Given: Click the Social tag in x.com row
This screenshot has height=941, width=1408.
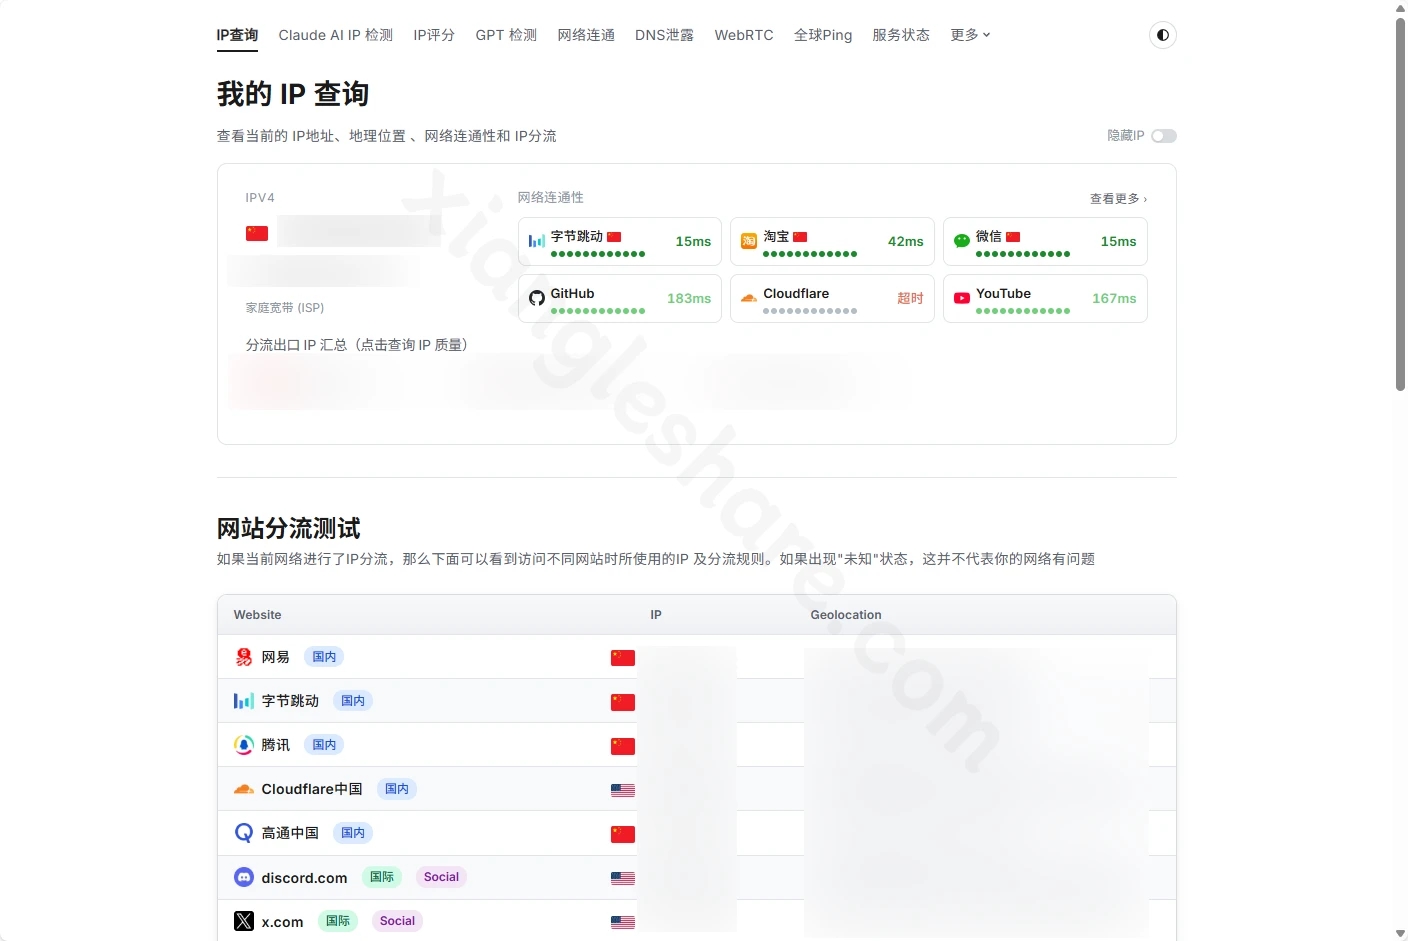Looking at the screenshot, I should (x=397, y=921).
